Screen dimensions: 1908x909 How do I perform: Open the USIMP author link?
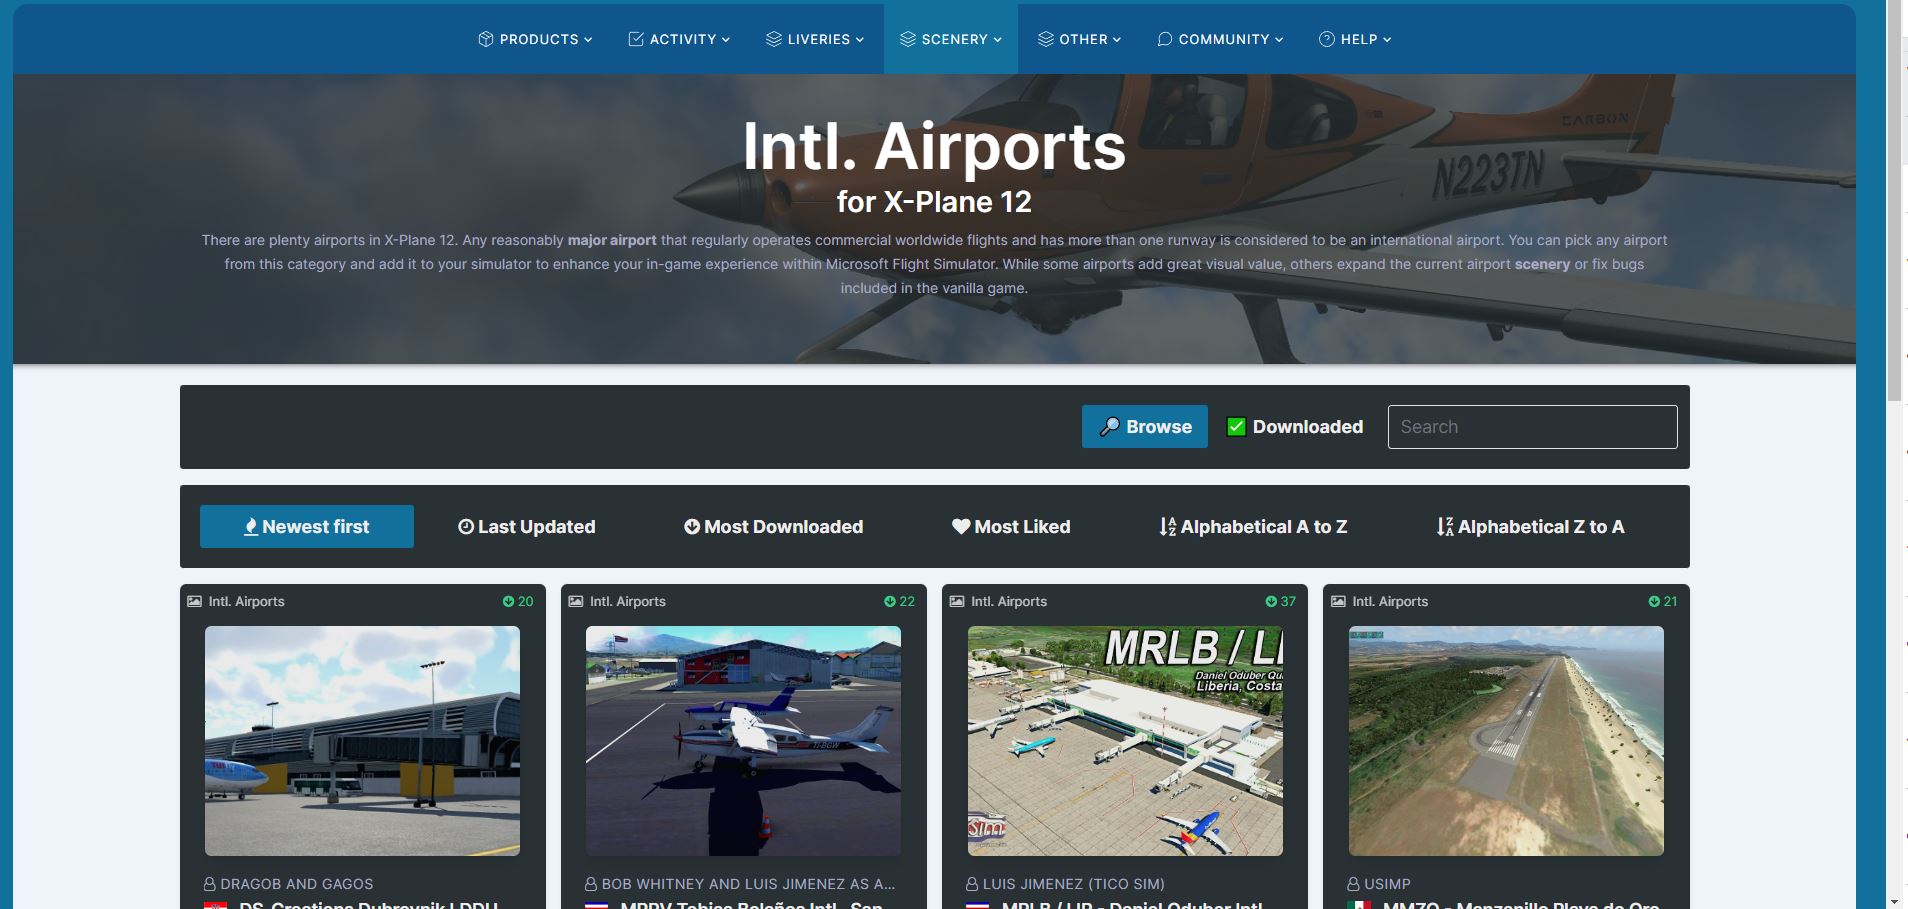click(x=1388, y=884)
